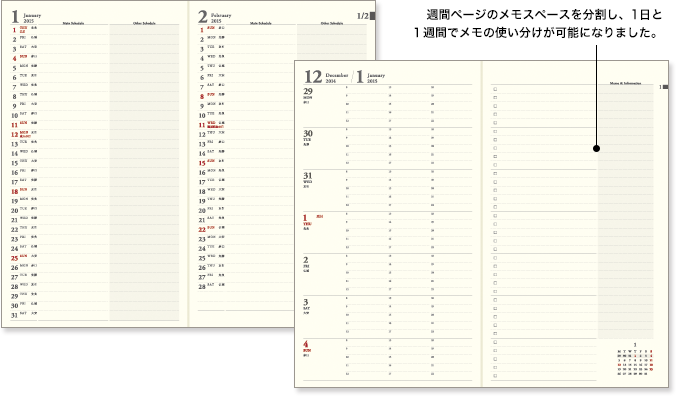Select day 29 MON on weekly page

[x=308, y=95]
